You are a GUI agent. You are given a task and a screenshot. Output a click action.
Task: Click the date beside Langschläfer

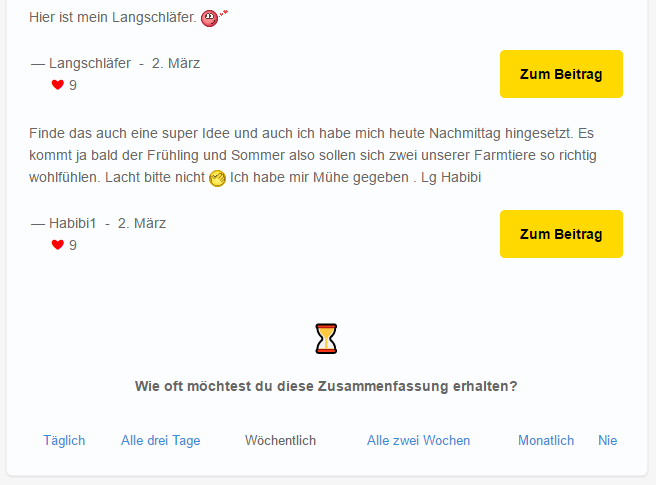point(176,63)
